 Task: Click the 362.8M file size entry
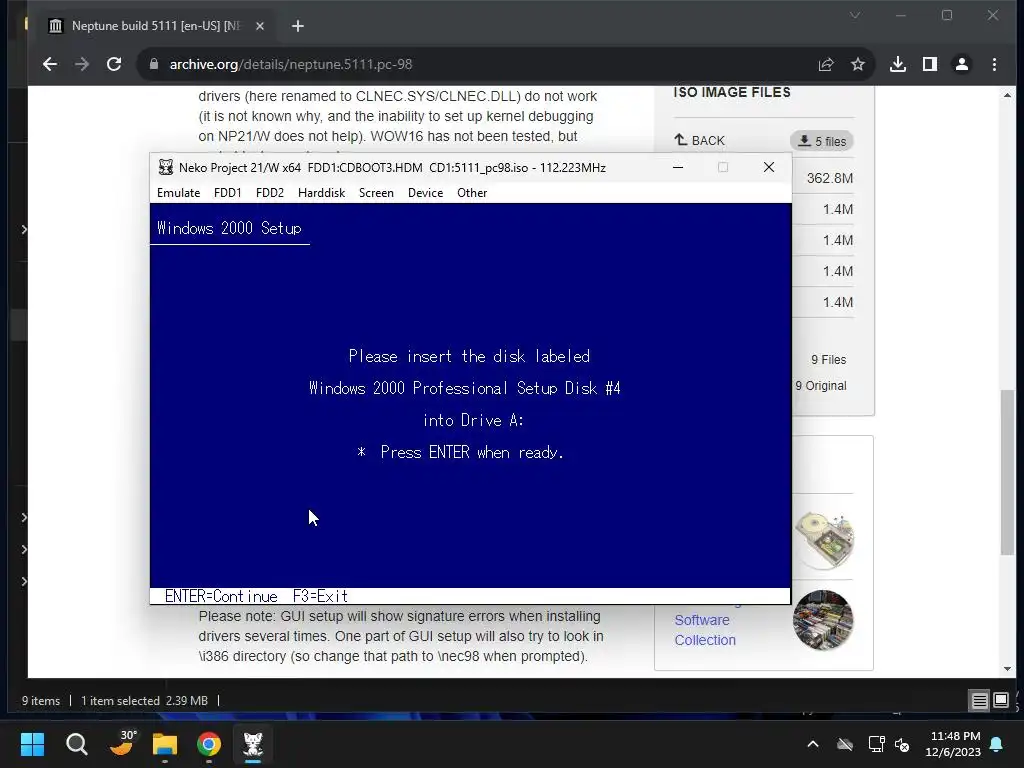pyautogui.click(x=829, y=178)
